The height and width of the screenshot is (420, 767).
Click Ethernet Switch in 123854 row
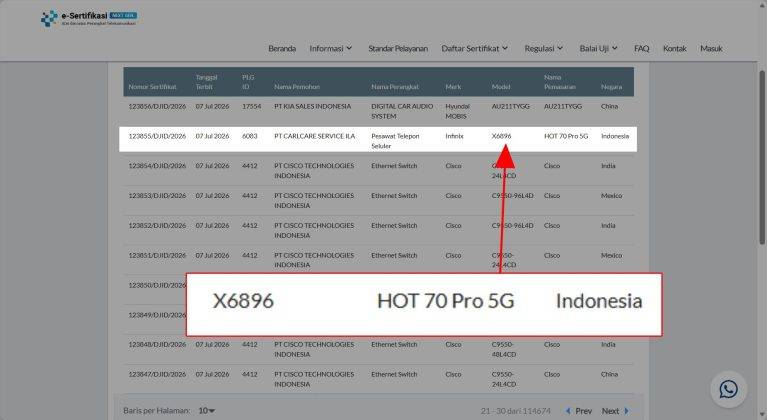click(x=394, y=166)
